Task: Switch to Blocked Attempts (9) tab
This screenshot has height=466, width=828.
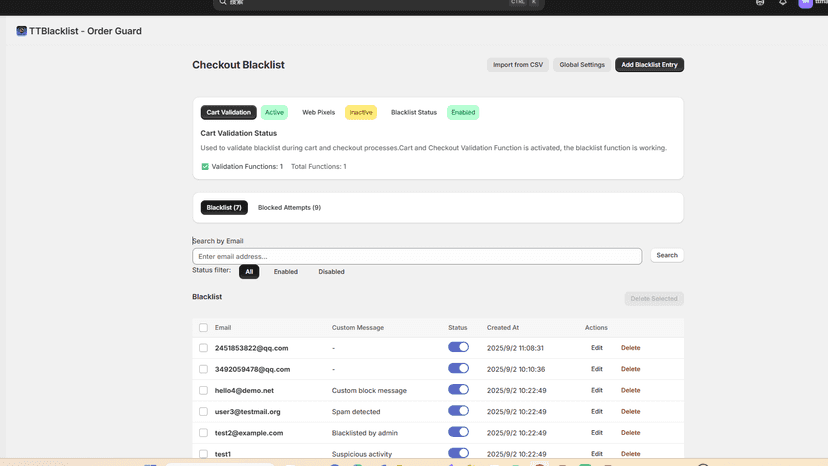Action: pos(289,208)
